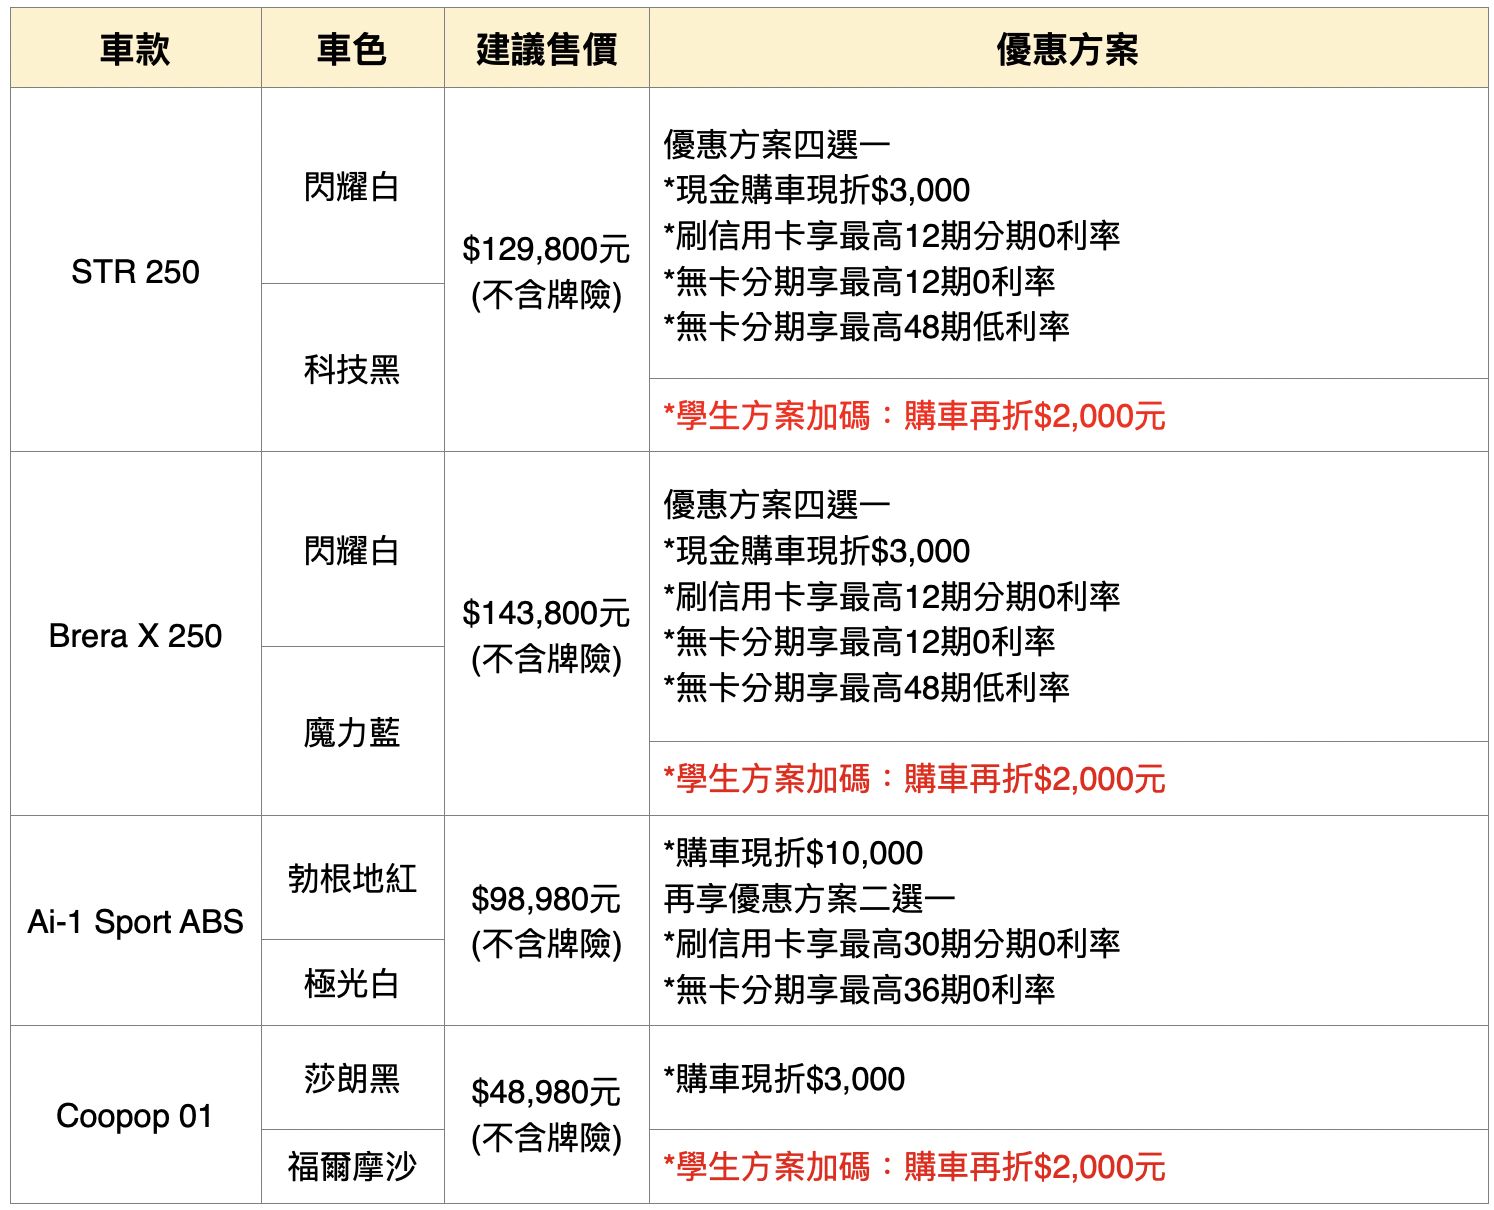Click 刷信用卡12期分期0利率 in Brera X 250 row
The height and width of the screenshot is (1210, 1494).
892,597
